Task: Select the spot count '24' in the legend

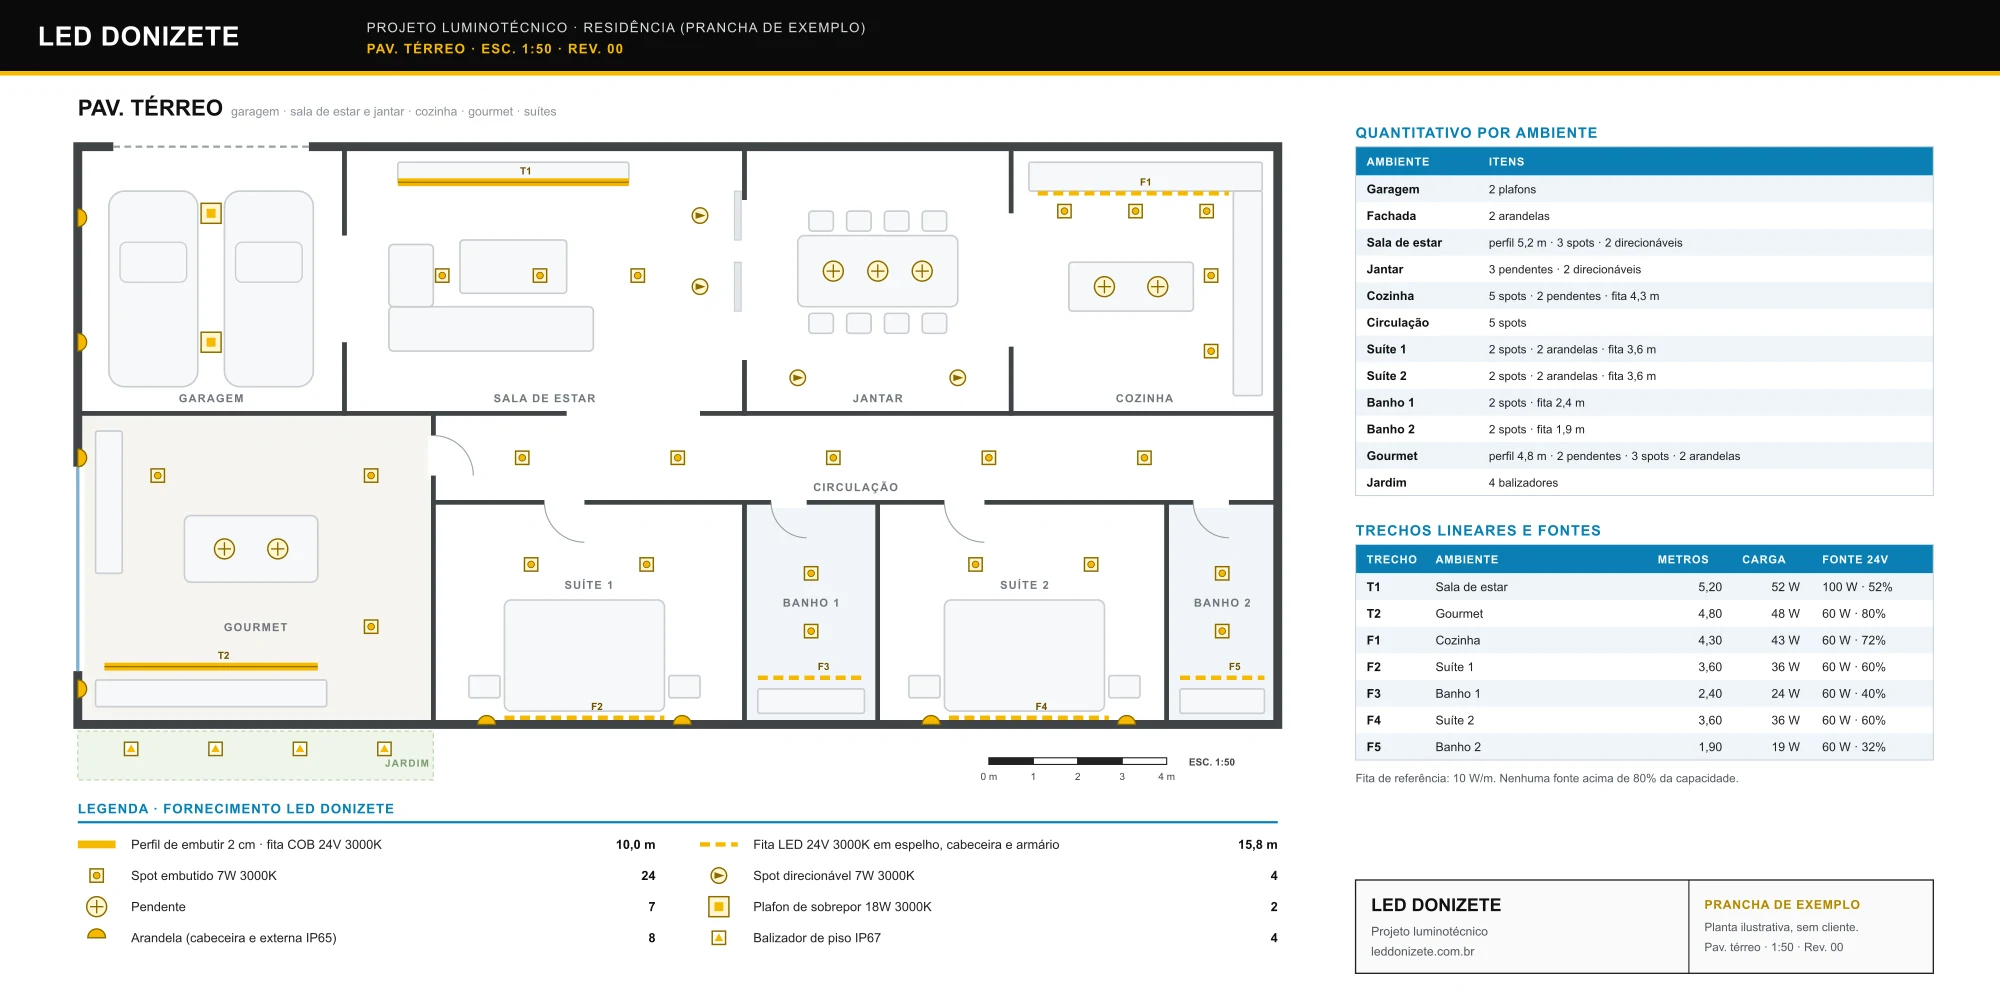Action: (648, 876)
